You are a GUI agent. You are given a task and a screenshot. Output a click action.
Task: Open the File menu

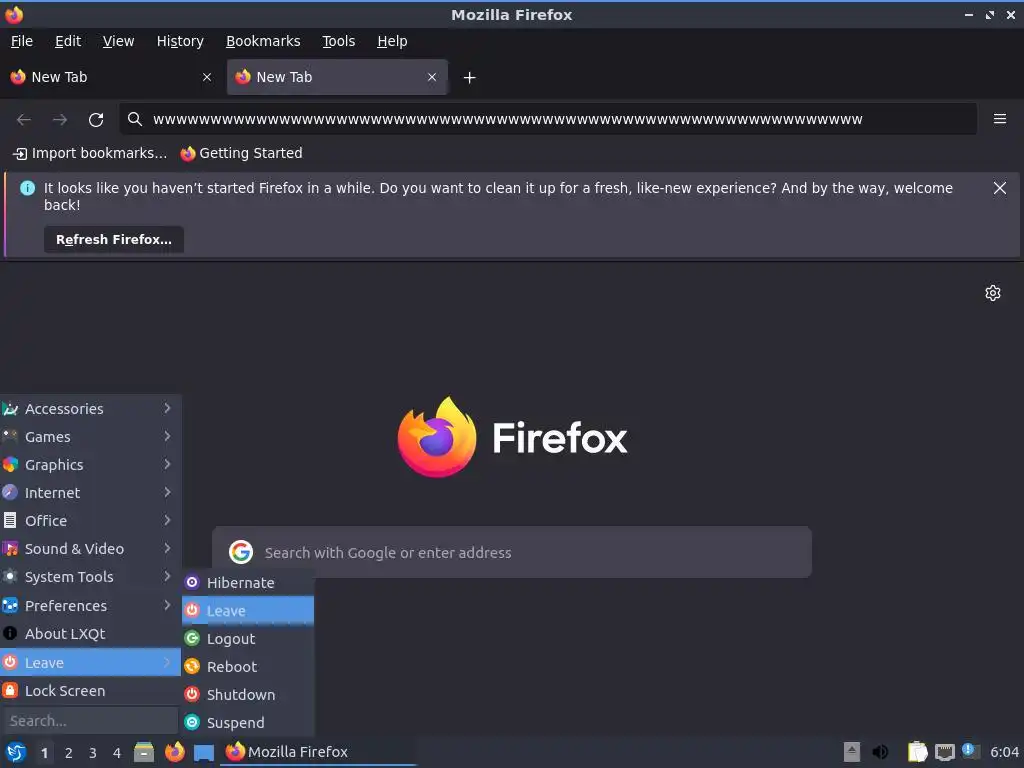(22, 41)
